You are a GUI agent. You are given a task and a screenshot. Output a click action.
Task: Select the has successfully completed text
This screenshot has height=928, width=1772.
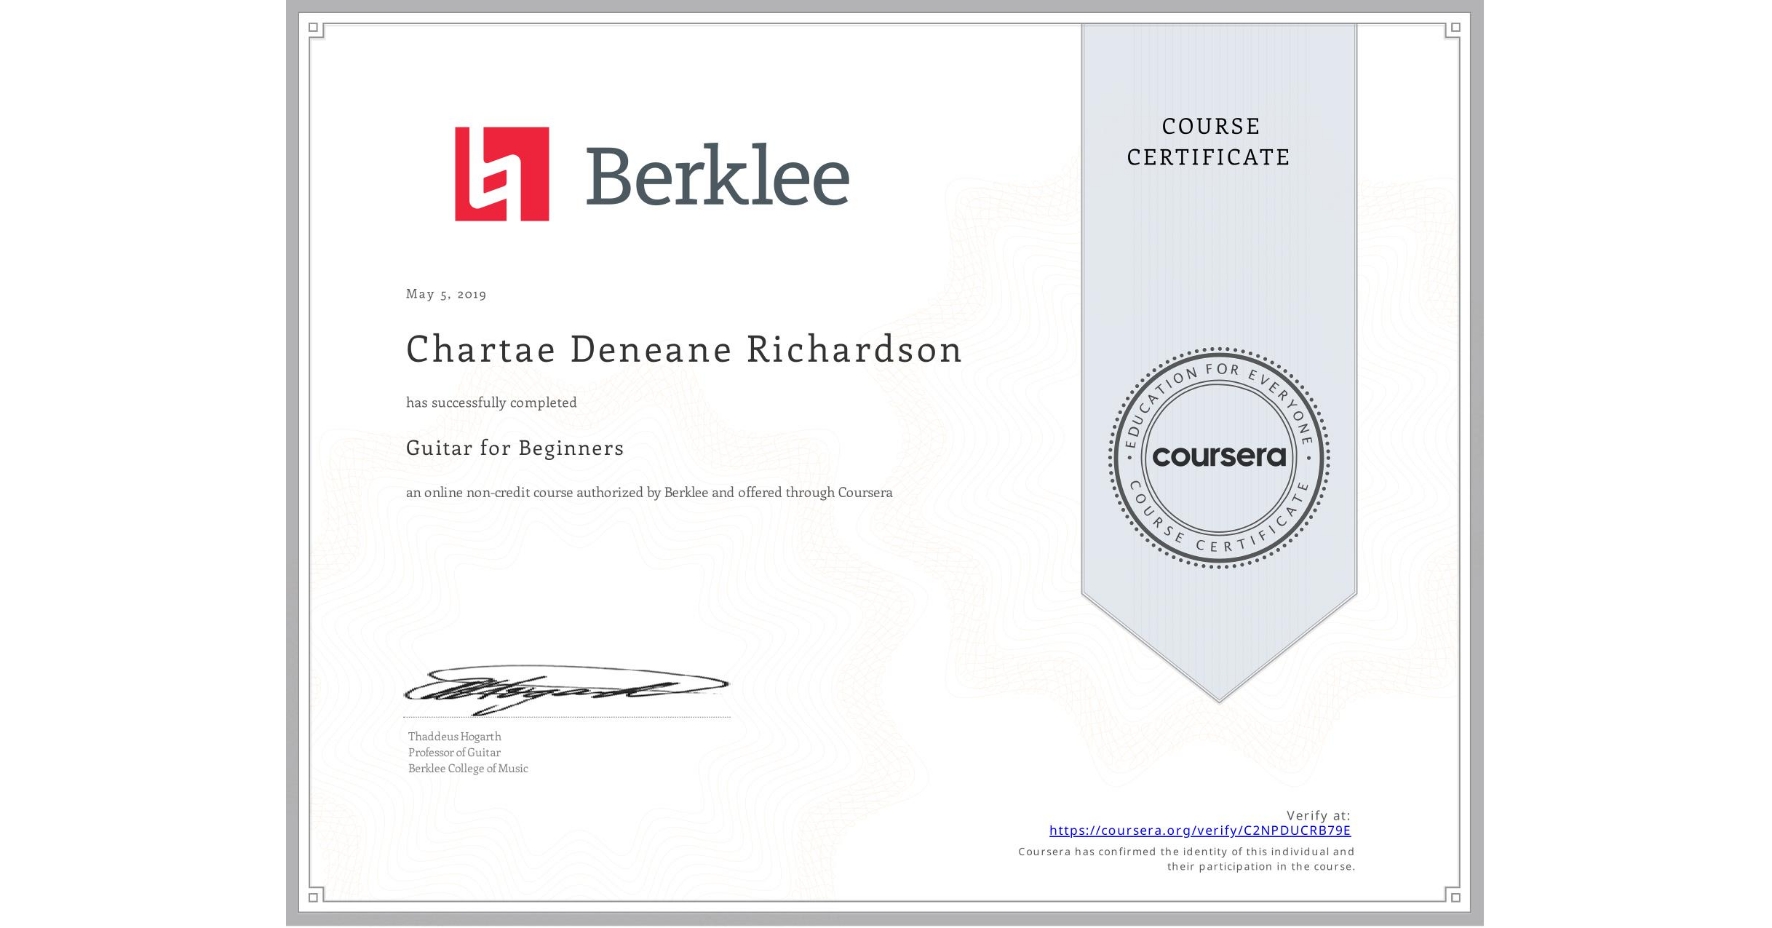click(x=490, y=402)
